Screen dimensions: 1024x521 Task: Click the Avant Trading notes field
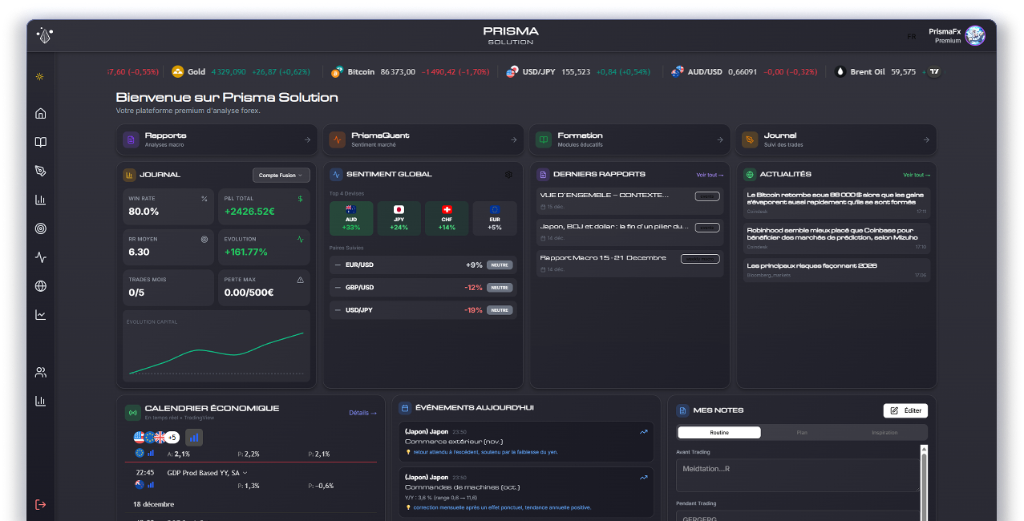(x=797, y=475)
